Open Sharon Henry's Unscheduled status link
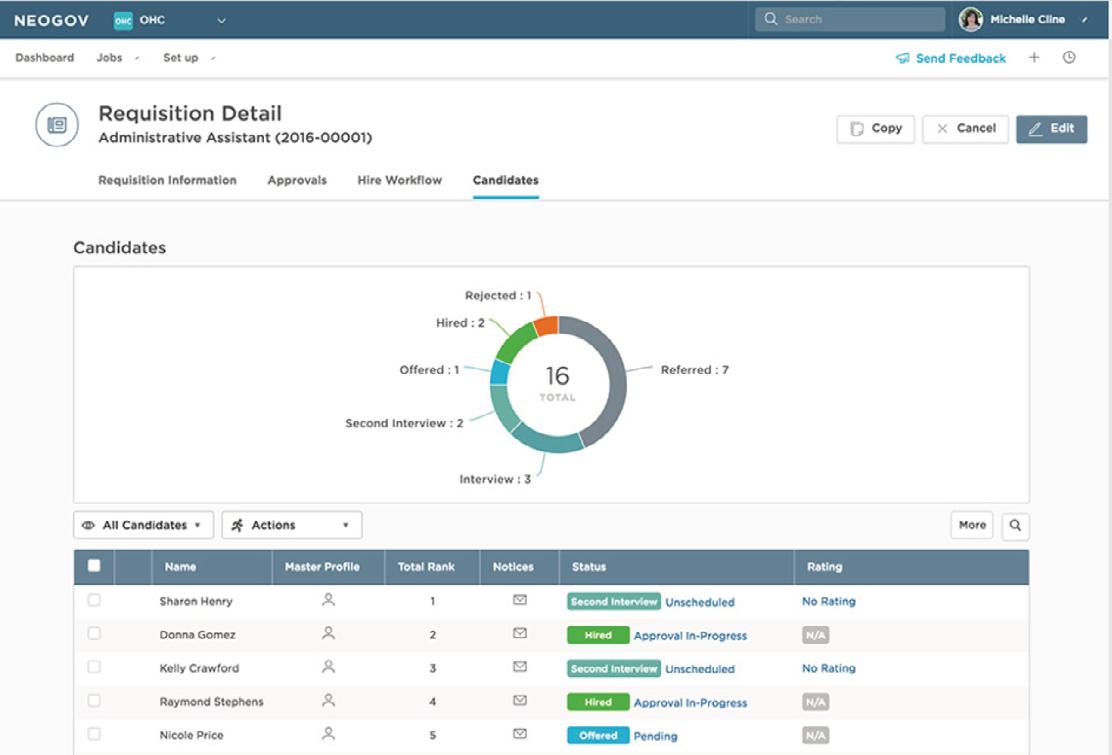The height and width of the screenshot is (755, 1112). pos(700,602)
